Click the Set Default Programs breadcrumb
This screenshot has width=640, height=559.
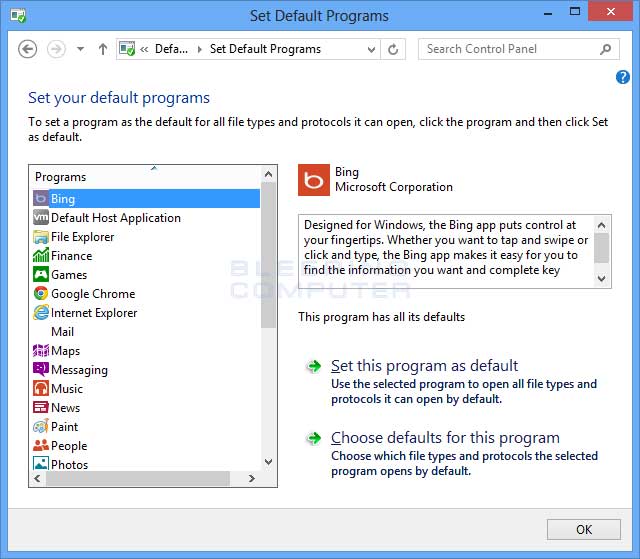[x=265, y=49]
